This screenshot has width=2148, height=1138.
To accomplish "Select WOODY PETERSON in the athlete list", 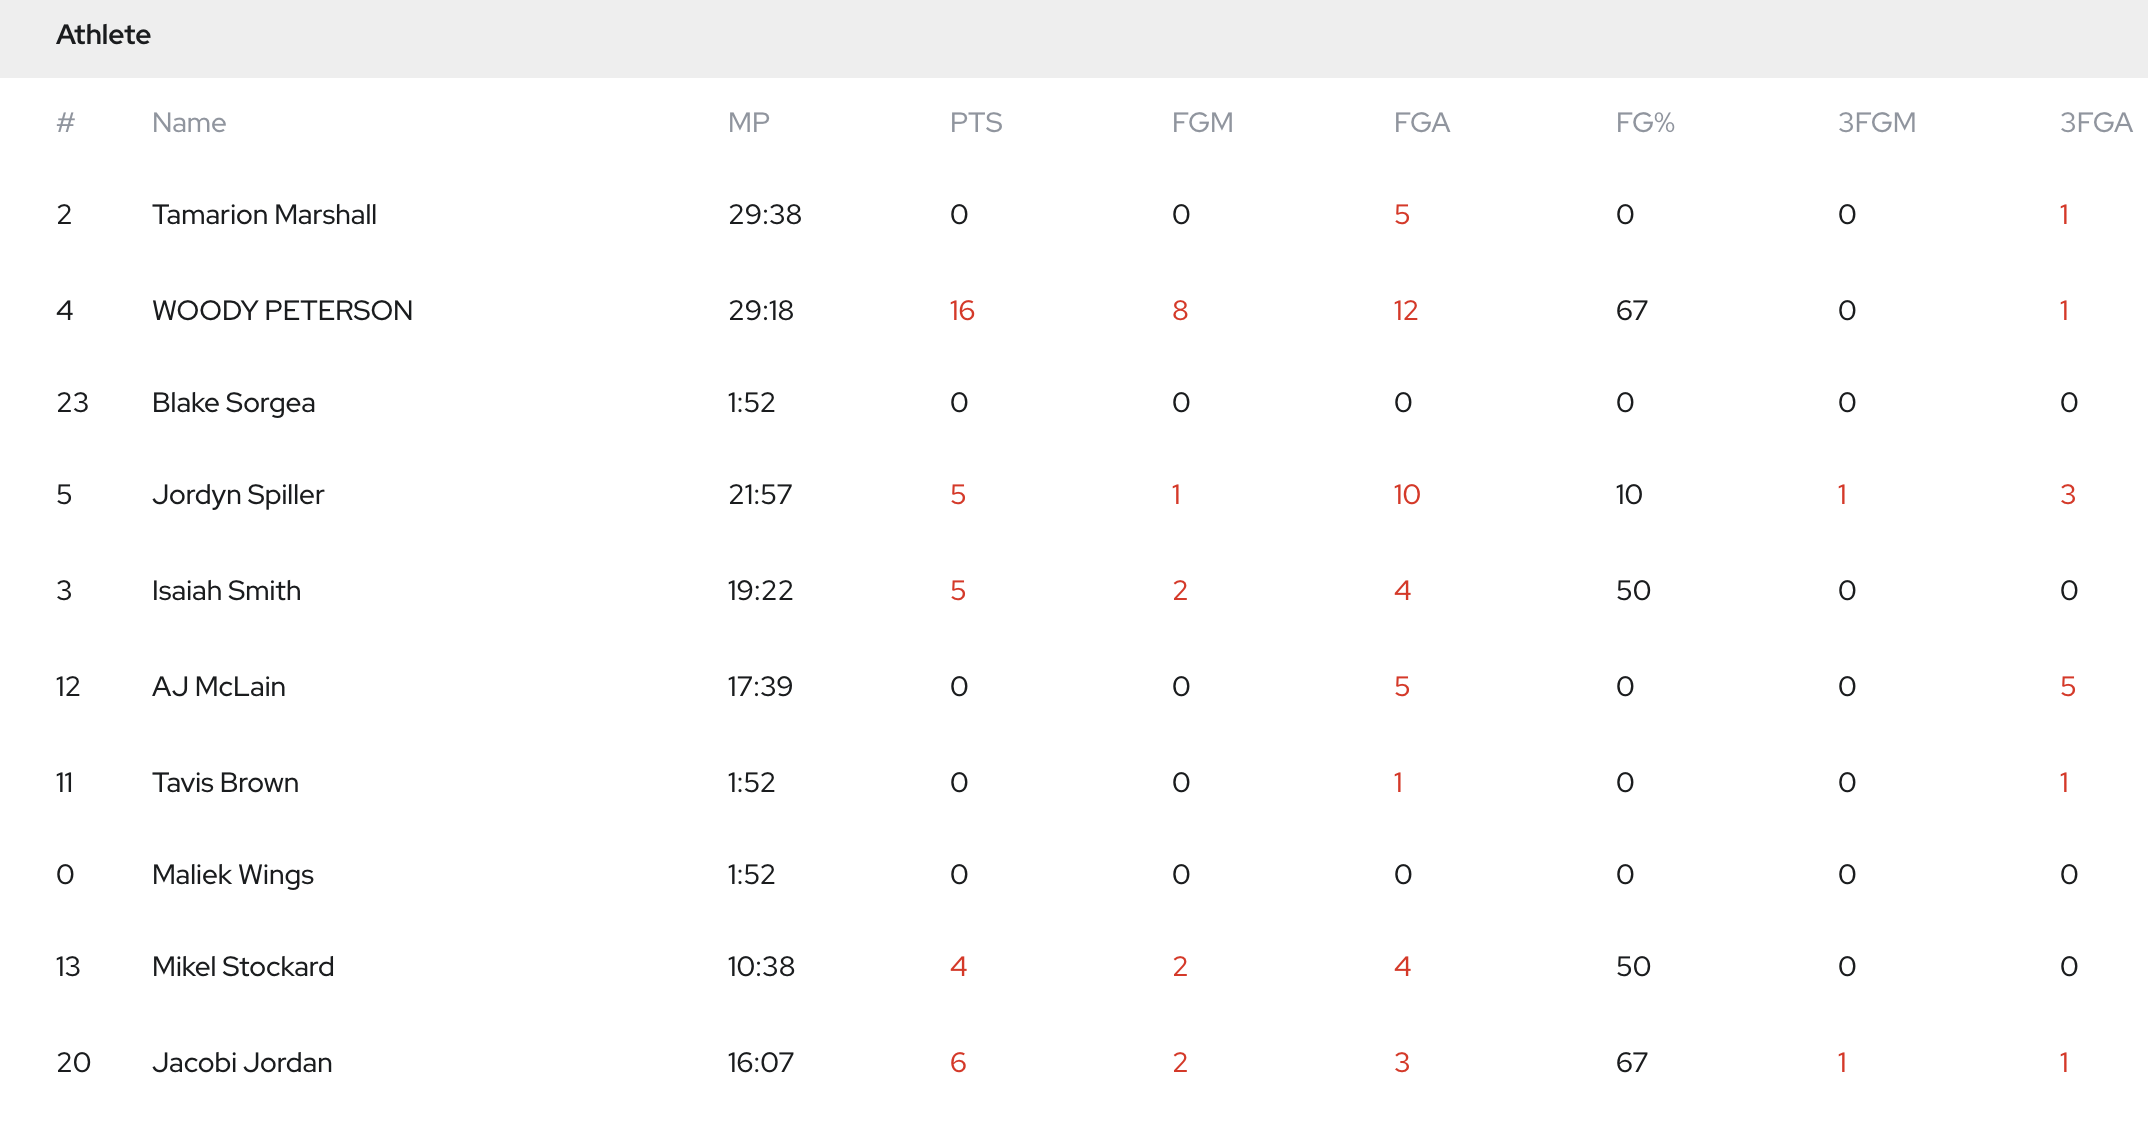I will coord(282,310).
